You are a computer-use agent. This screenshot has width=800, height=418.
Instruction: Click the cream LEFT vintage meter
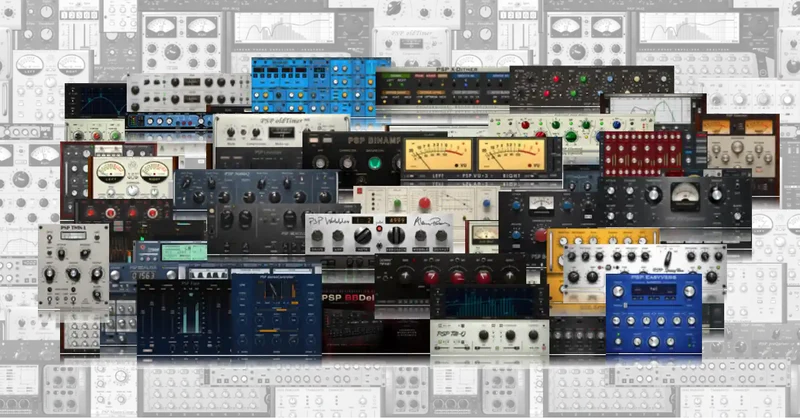pyautogui.click(x=111, y=174)
